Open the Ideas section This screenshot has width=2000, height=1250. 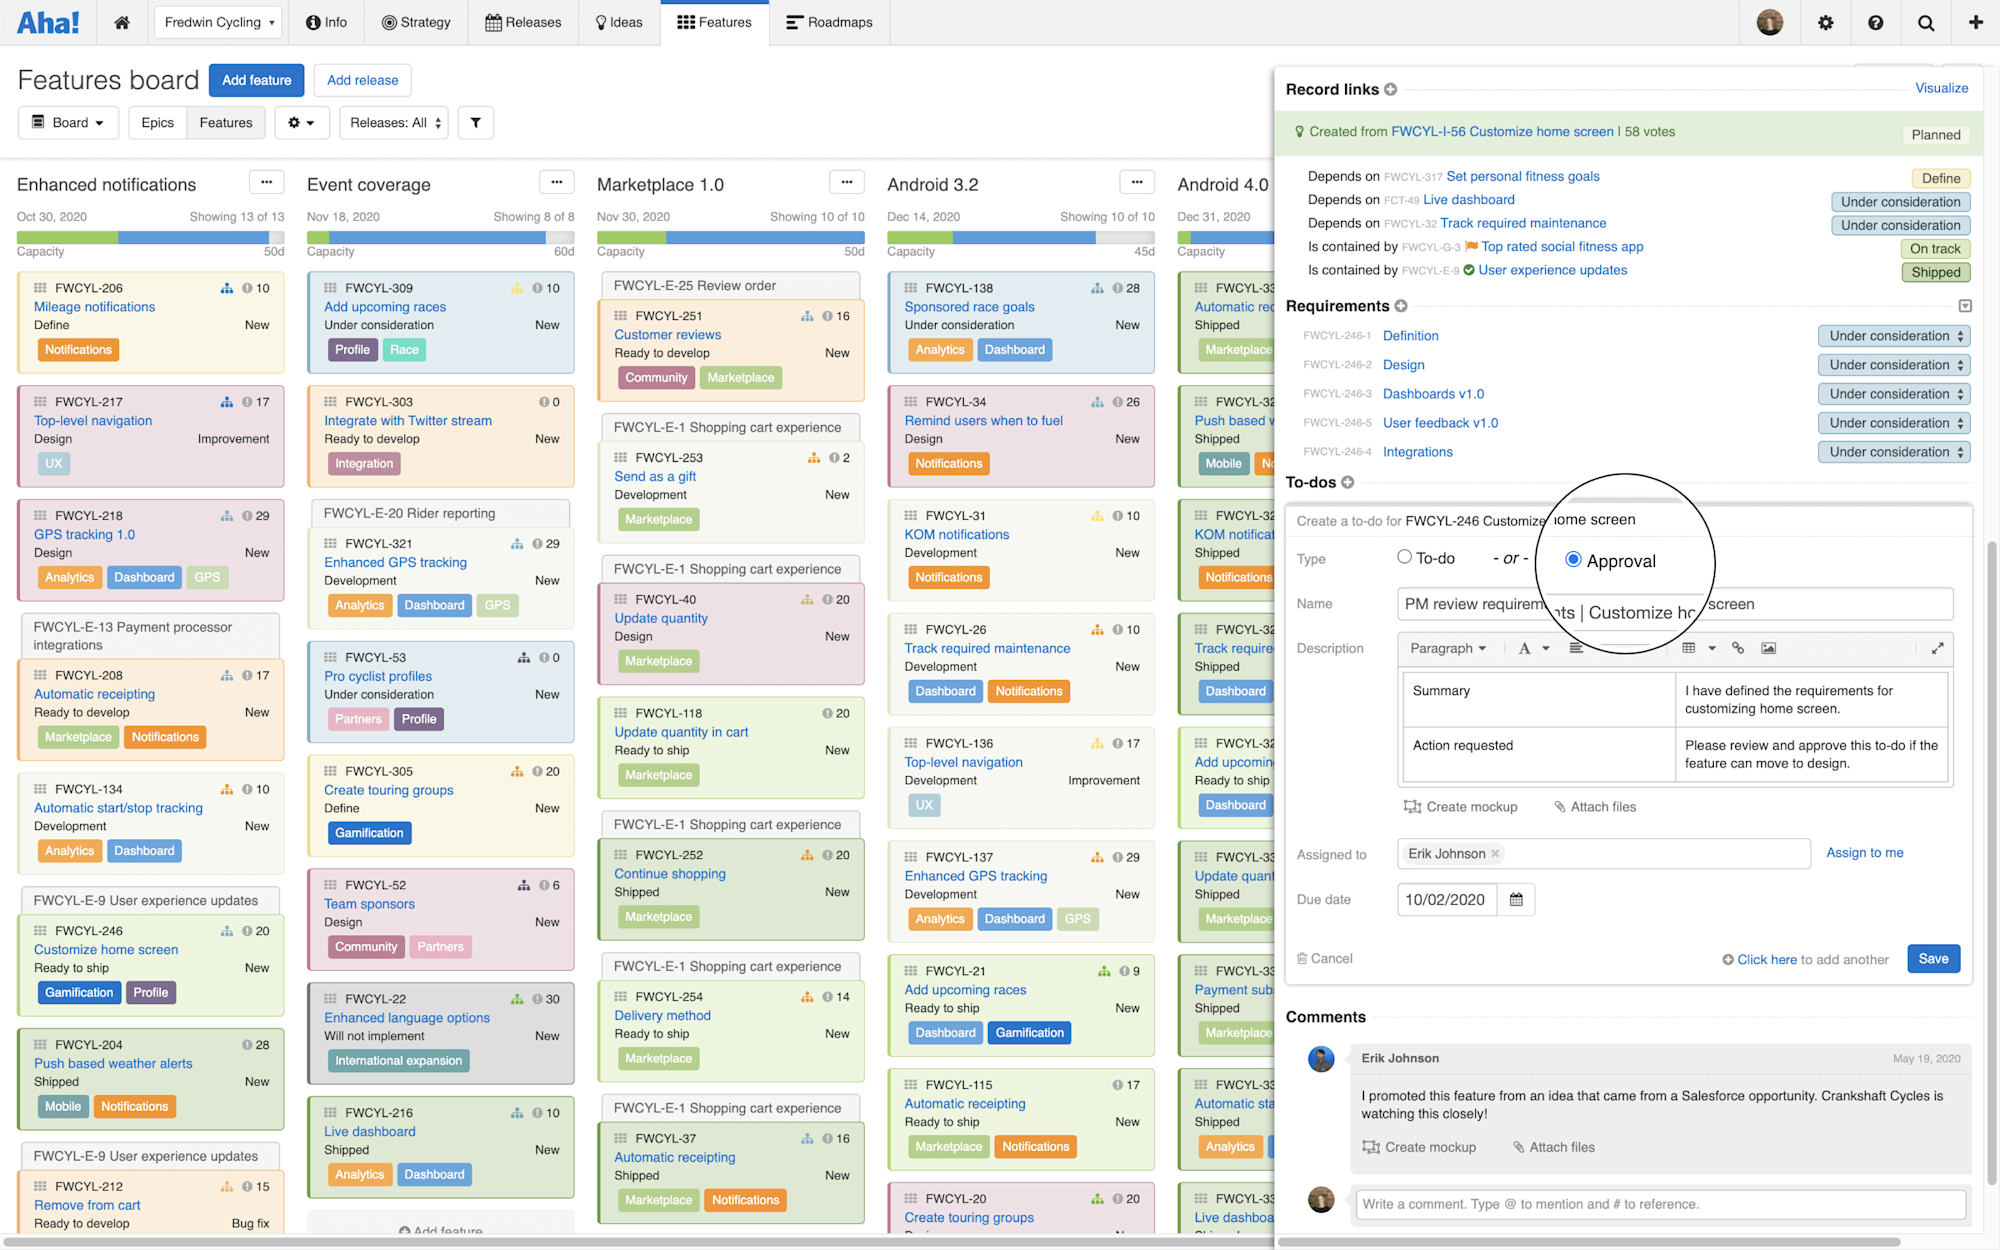click(618, 22)
